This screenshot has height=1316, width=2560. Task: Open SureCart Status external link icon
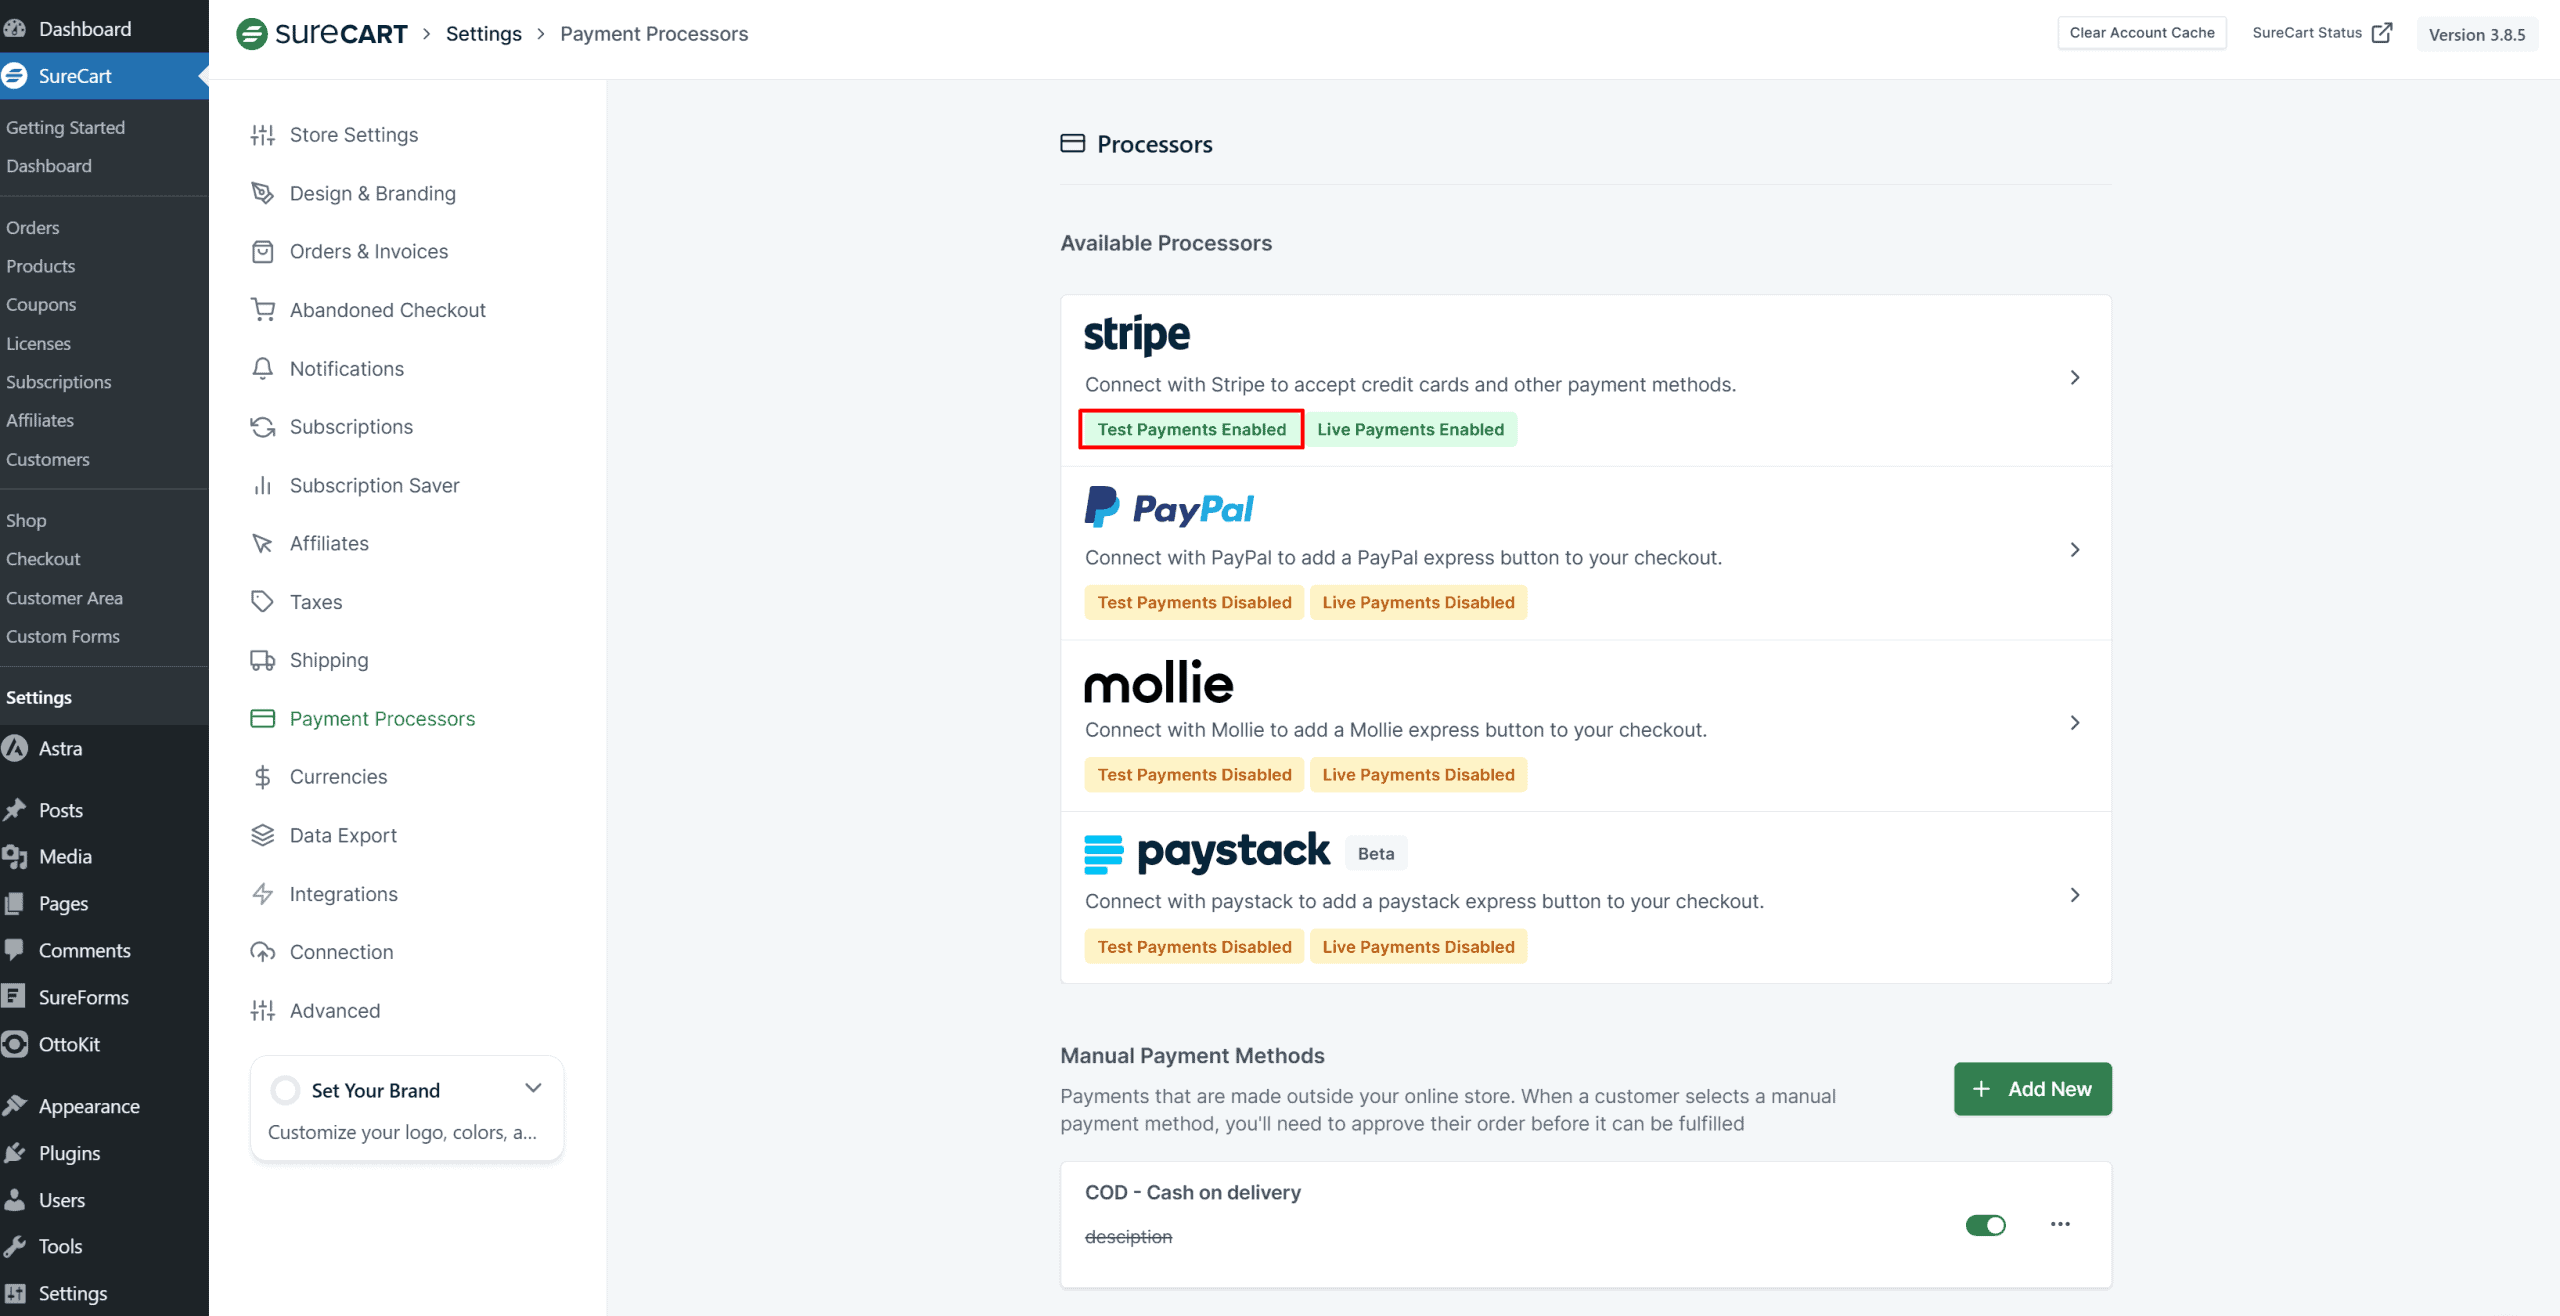[2382, 33]
